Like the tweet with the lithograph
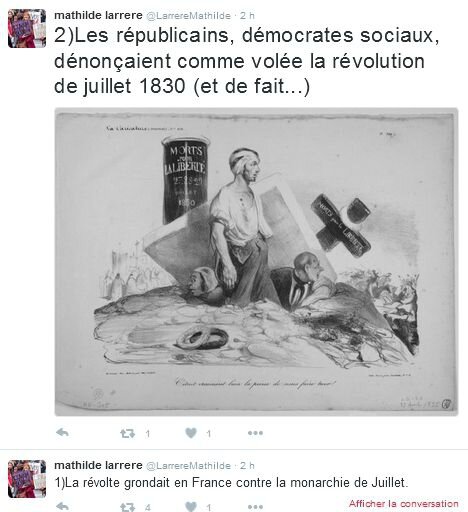Screen dimensions: 468x512 click(191, 433)
